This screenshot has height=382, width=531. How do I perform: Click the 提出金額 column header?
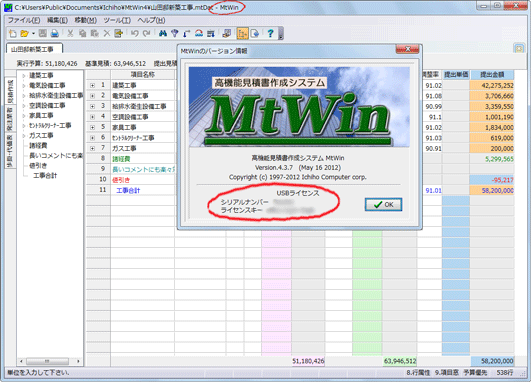(492, 75)
